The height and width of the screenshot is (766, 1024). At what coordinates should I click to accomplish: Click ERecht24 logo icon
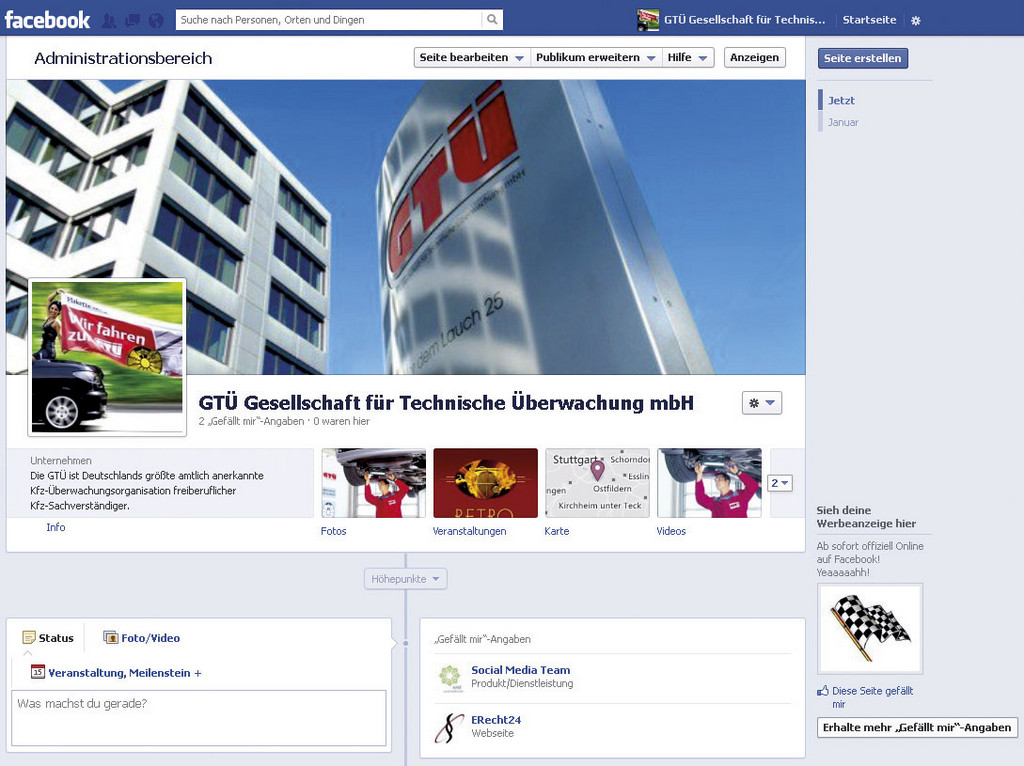click(x=450, y=727)
